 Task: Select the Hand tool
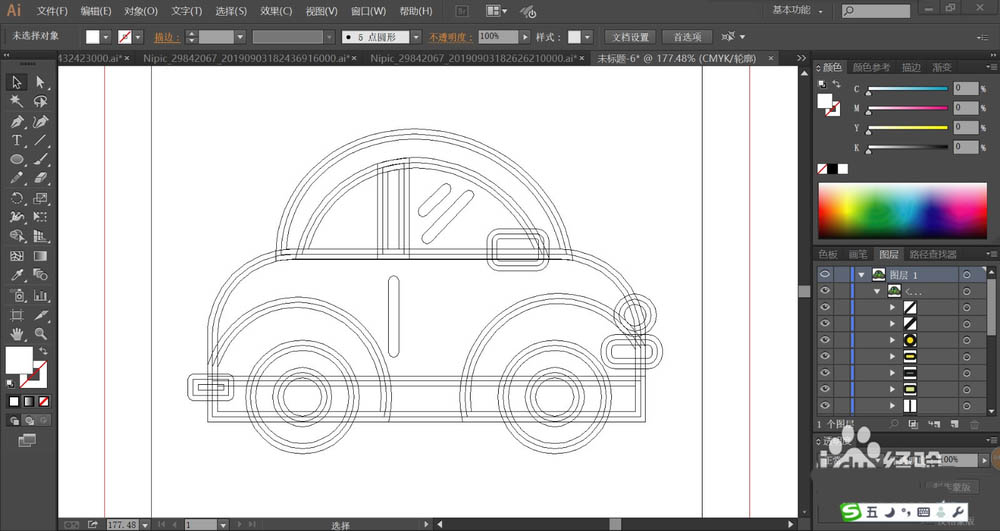(17, 333)
